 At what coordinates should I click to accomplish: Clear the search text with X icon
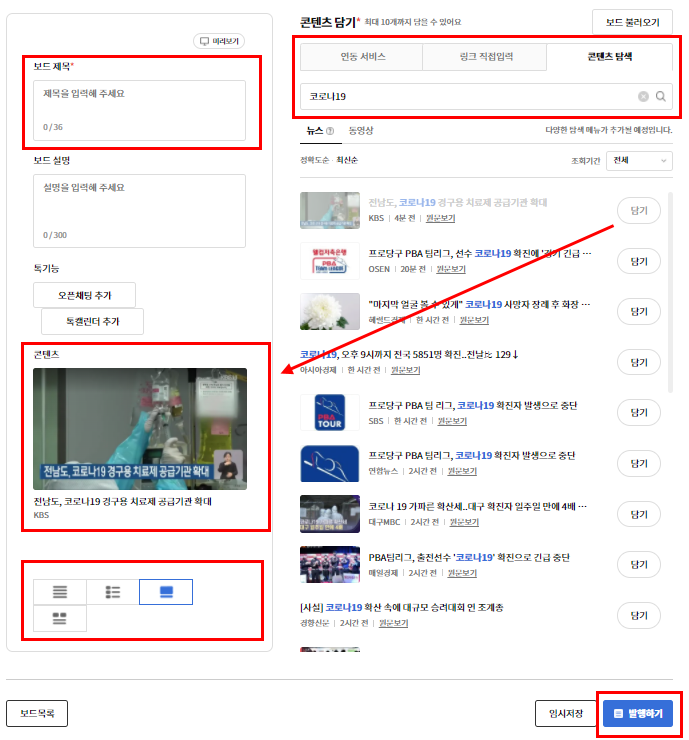[643, 96]
